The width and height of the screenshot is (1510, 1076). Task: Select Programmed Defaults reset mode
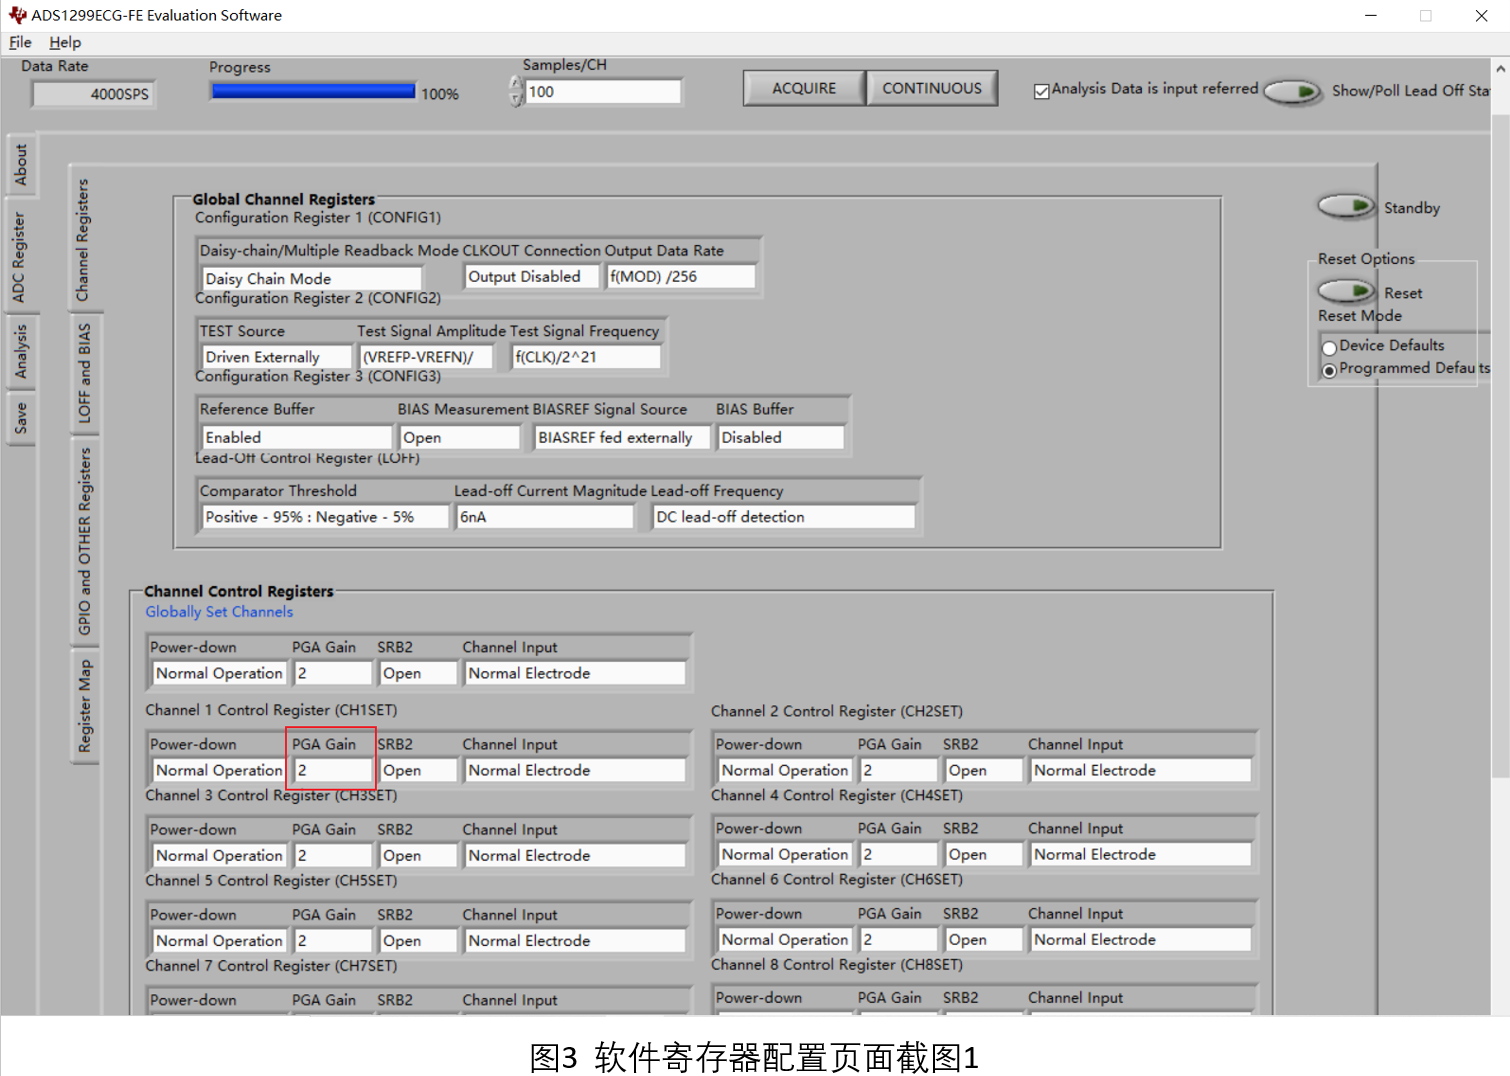[x=1329, y=371]
